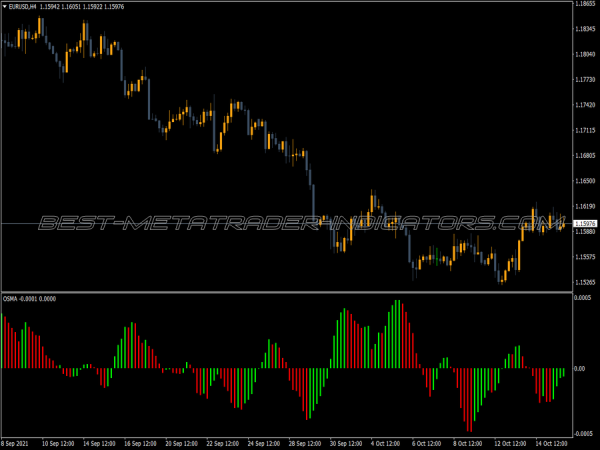Click price axis label 1.15575
The width and height of the screenshot is (600, 450).
(x=585, y=257)
